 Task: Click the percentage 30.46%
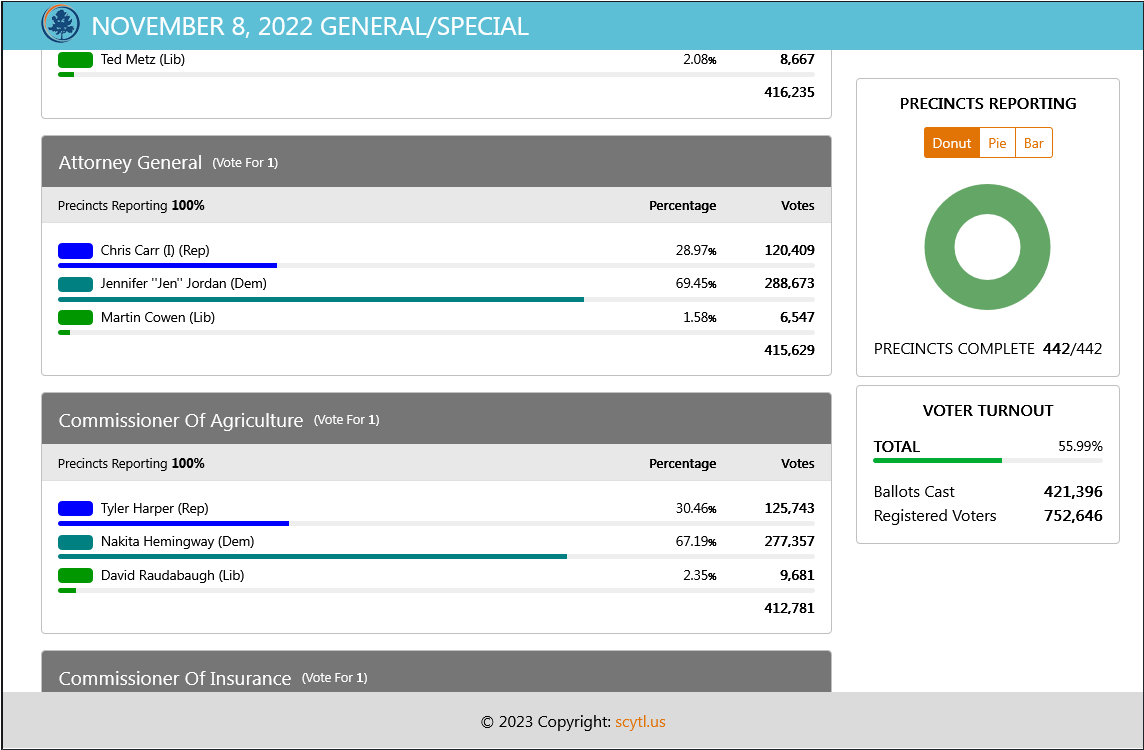696,509
